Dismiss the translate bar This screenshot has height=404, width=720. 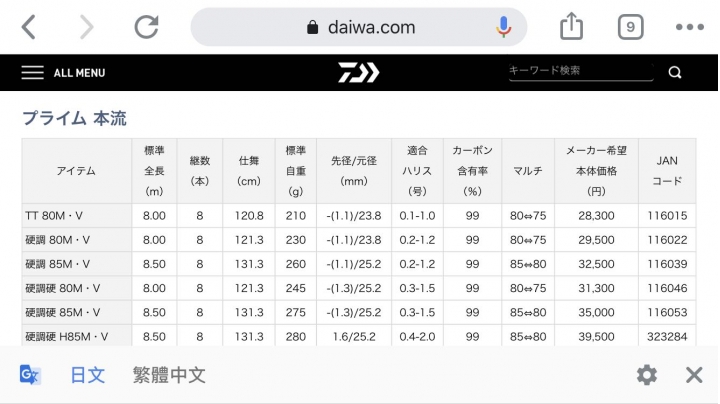click(694, 375)
